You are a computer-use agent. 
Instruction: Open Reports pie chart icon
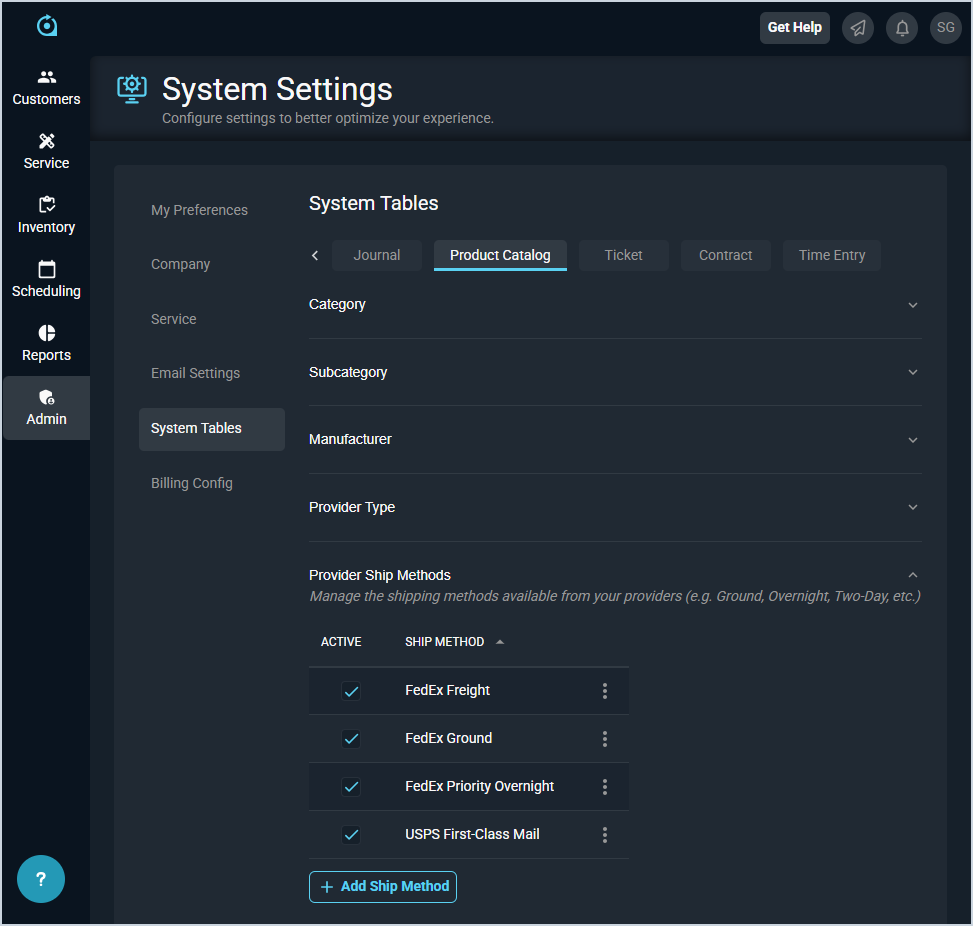point(46,333)
